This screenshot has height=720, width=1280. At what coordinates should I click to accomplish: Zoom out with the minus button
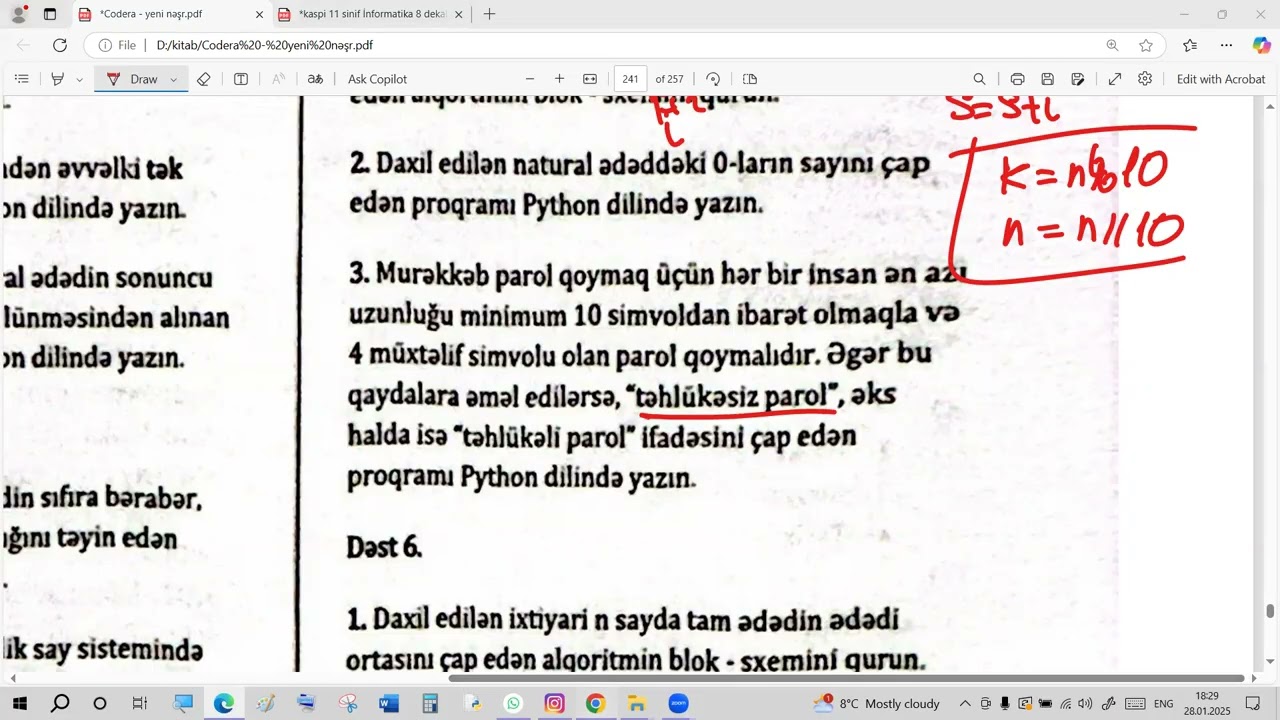(x=530, y=79)
